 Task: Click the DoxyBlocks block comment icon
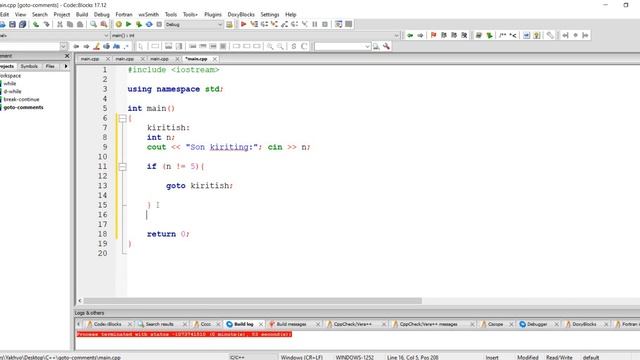[502, 36]
